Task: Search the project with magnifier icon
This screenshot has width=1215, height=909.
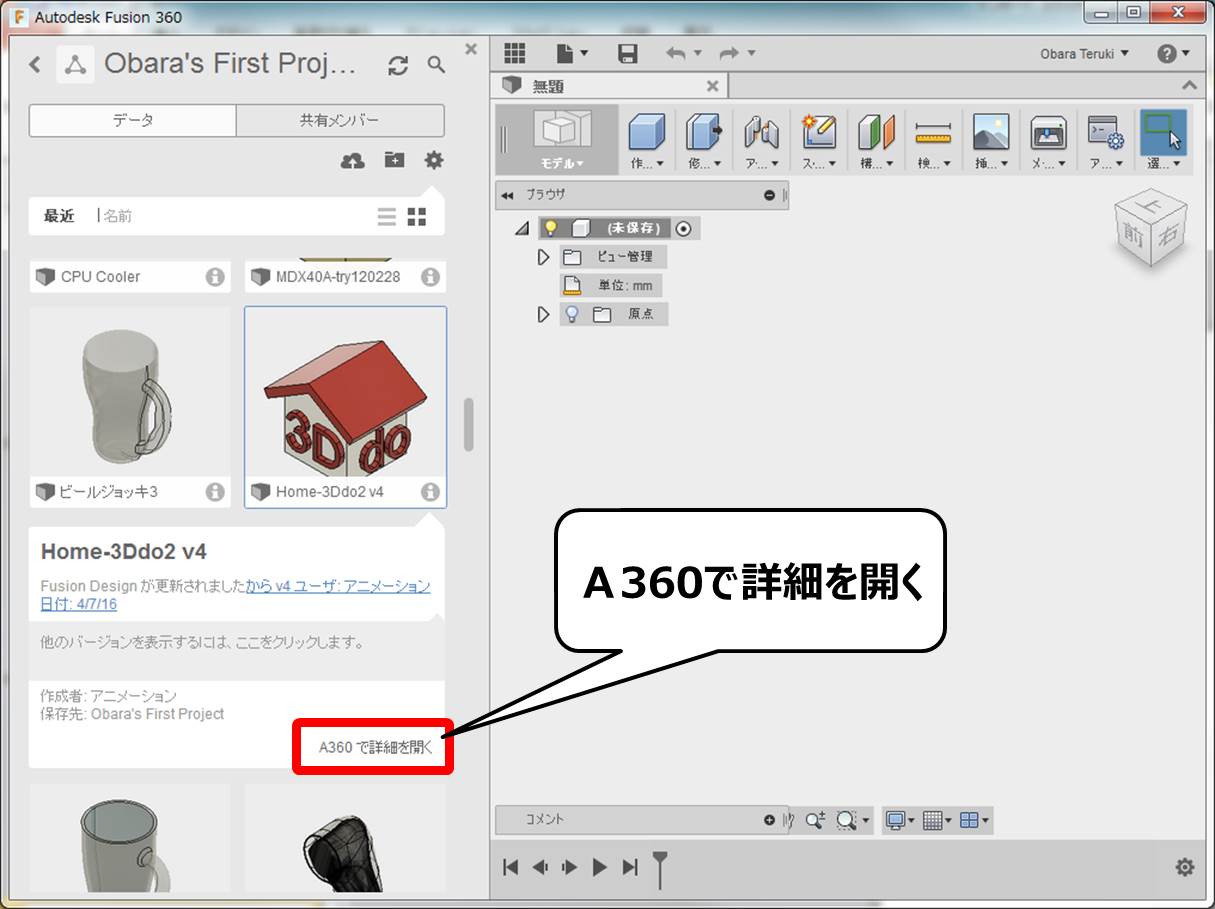Action: point(436,64)
